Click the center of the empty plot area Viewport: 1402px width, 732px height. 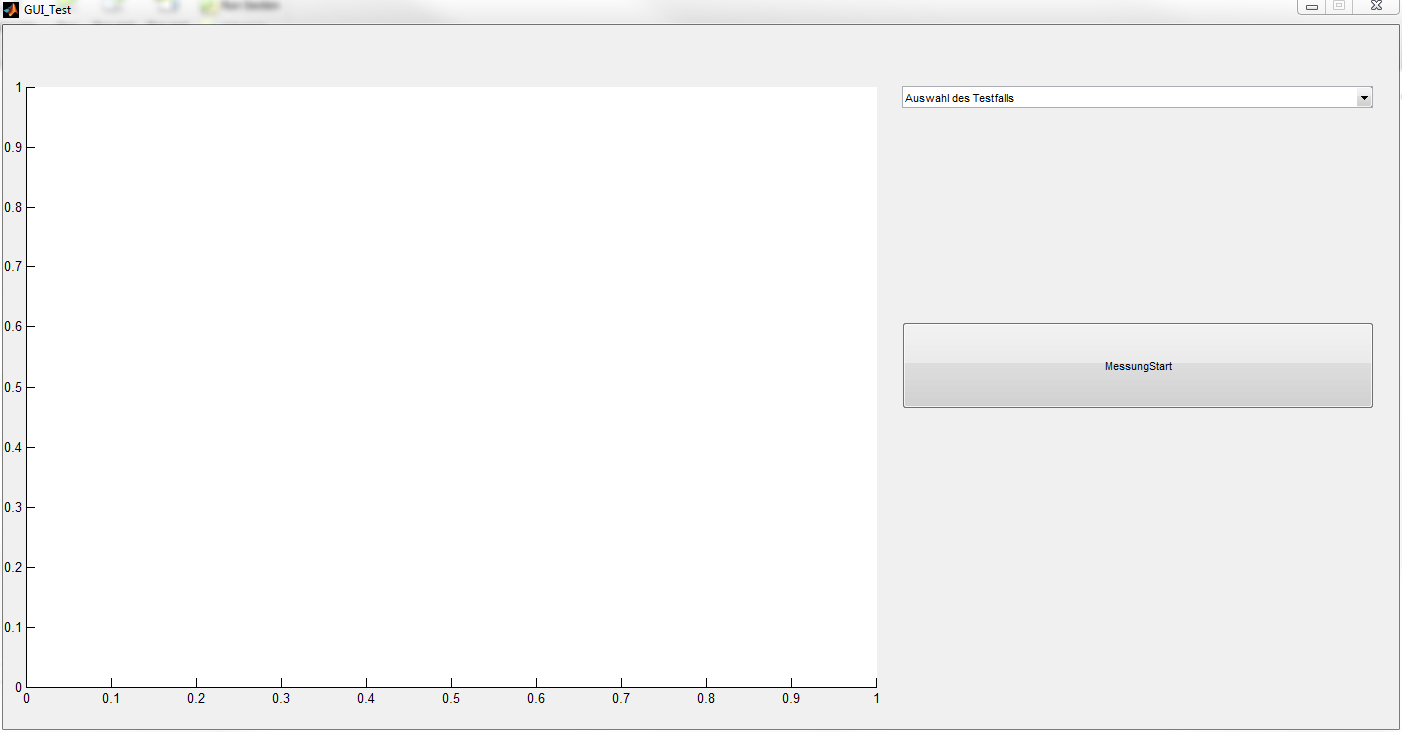tap(451, 387)
